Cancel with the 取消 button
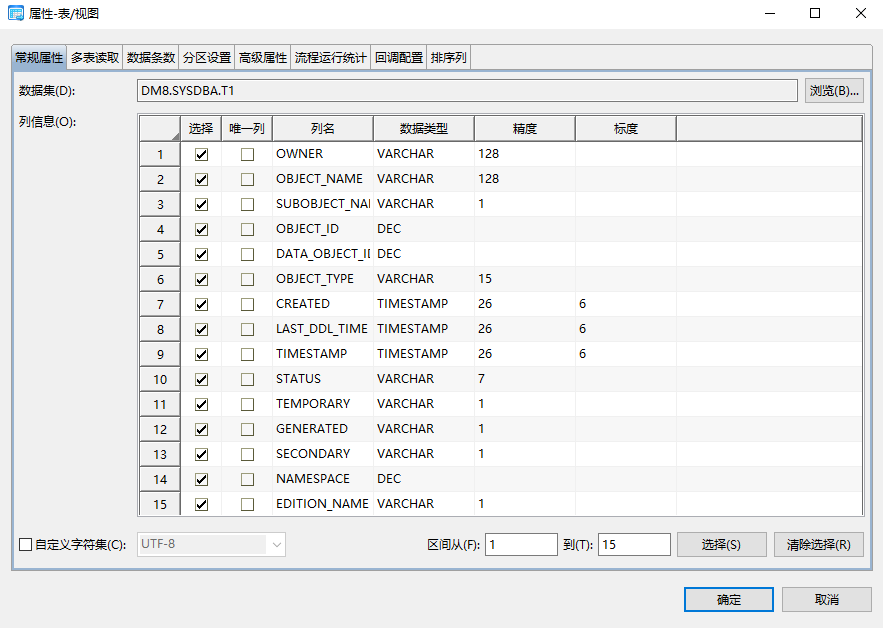This screenshot has width=883, height=628. (x=827, y=599)
